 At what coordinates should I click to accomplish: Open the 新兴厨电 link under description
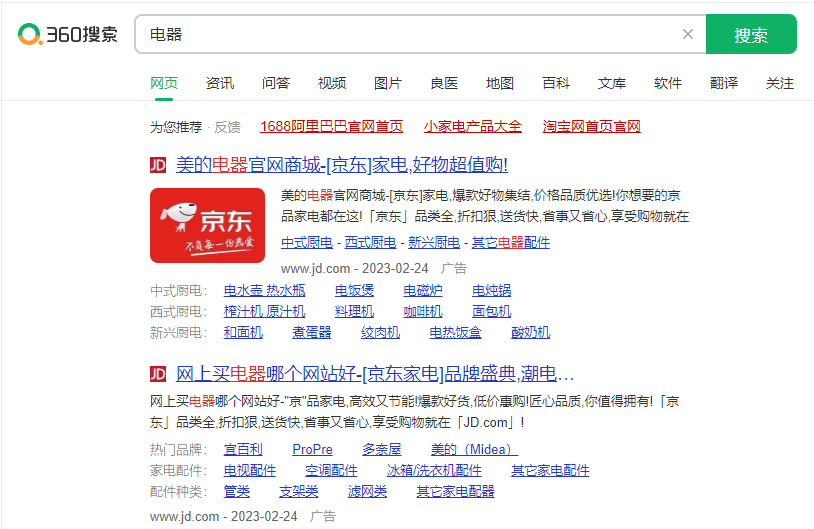point(434,242)
